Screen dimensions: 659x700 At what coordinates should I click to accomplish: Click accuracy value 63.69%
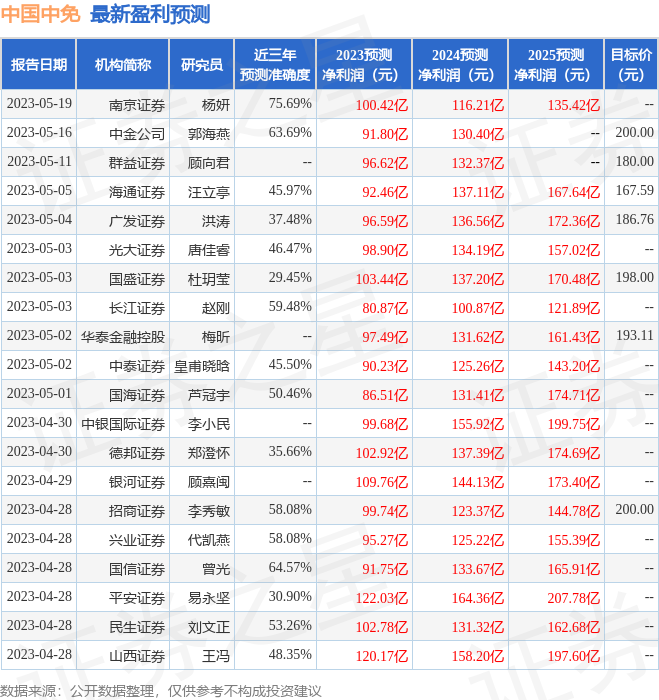click(x=290, y=132)
